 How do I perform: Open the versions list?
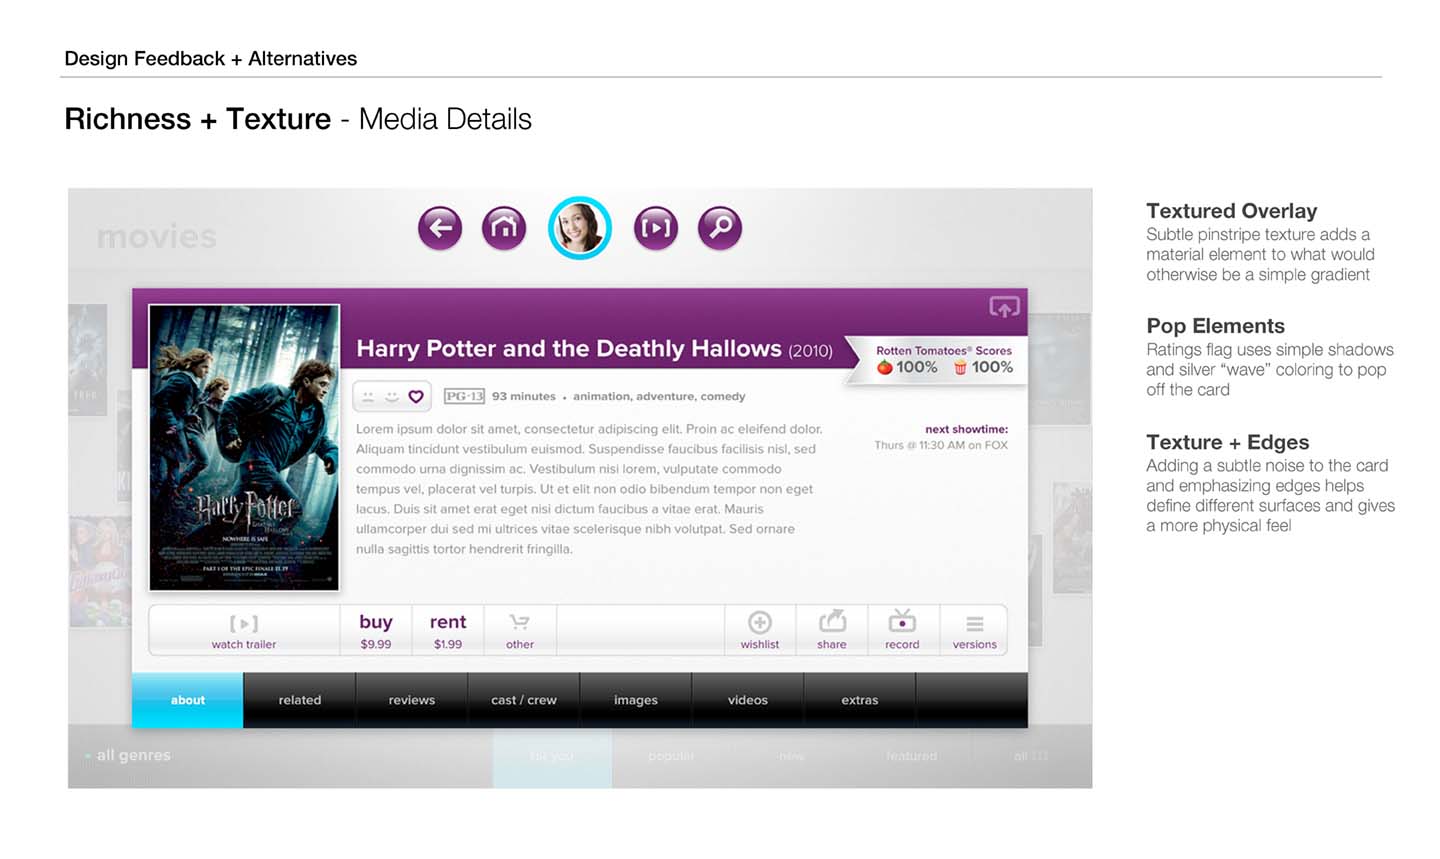point(974,631)
